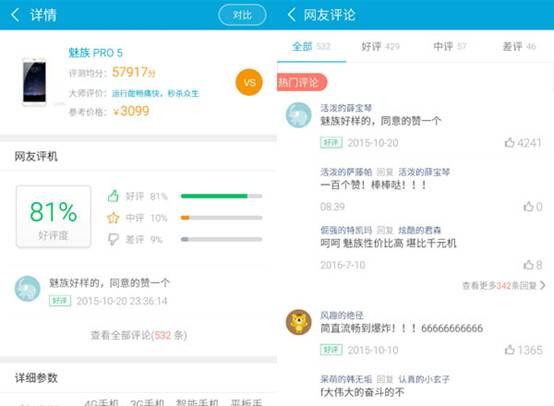Tap the 好评 tag dated 2015-10-10
554x406 pixels.
tap(331, 349)
